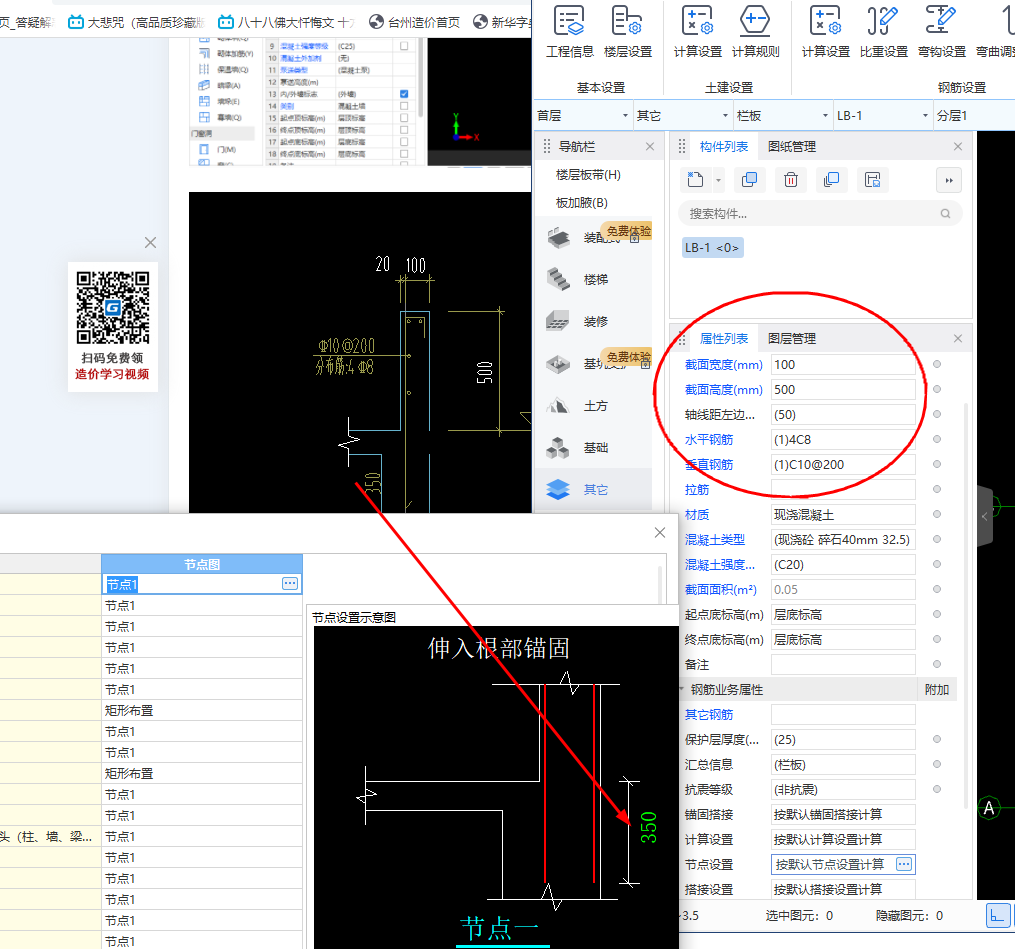
Task: Open 计算设置 under 土建设置
Action: pyautogui.click(x=697, y=32)
